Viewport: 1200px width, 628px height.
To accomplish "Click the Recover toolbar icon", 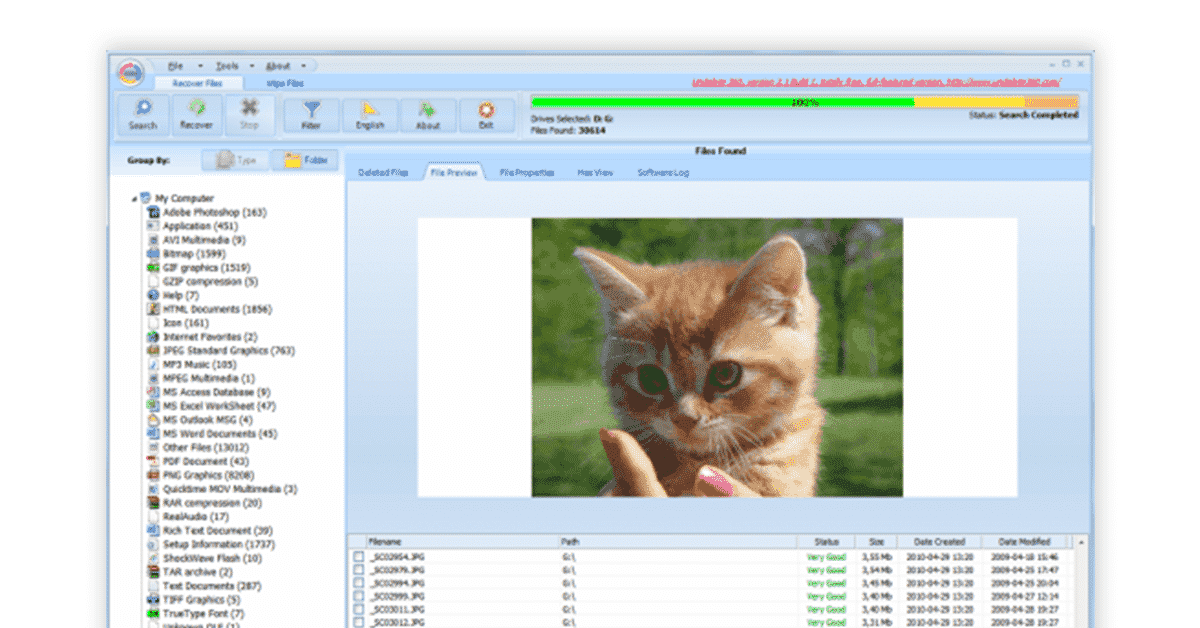I will click(196, 115).
